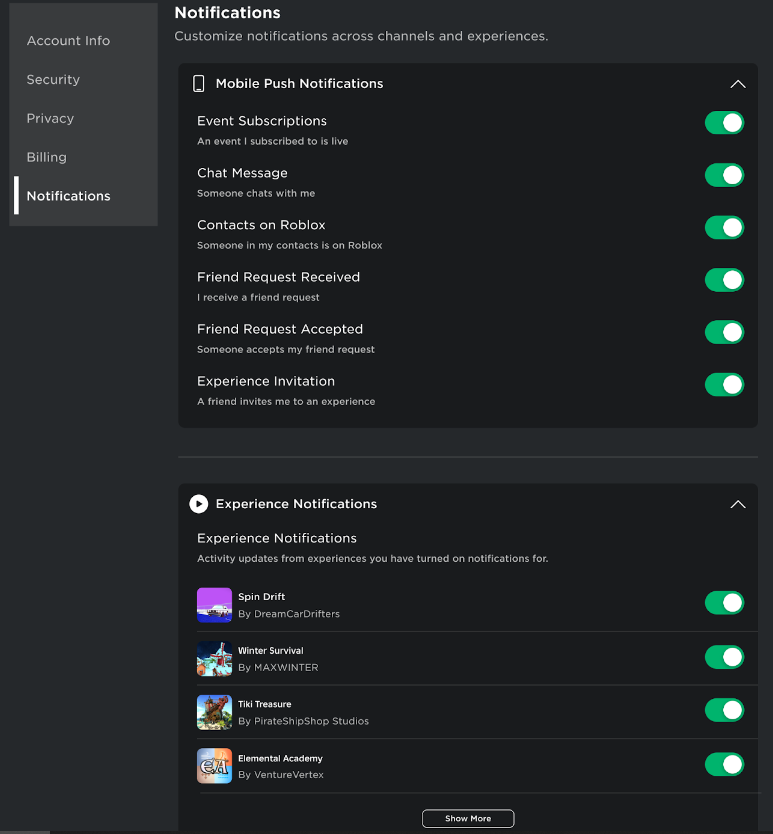Turn off Friend Request Received notifications
The height and width of the screenshot is (834, 773).
tap(724, 280)
